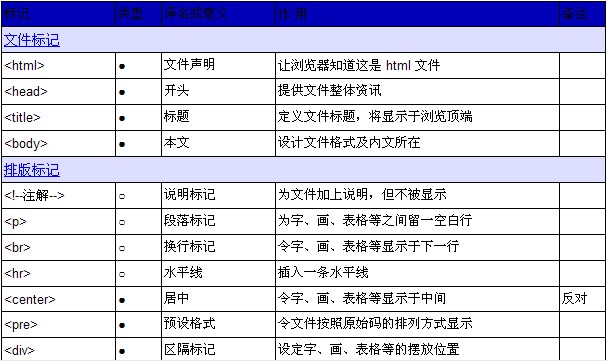Select the <title> tag cell
Viewport: 607px width, 361px height.
pyautogui.click(x=58, y=117)
